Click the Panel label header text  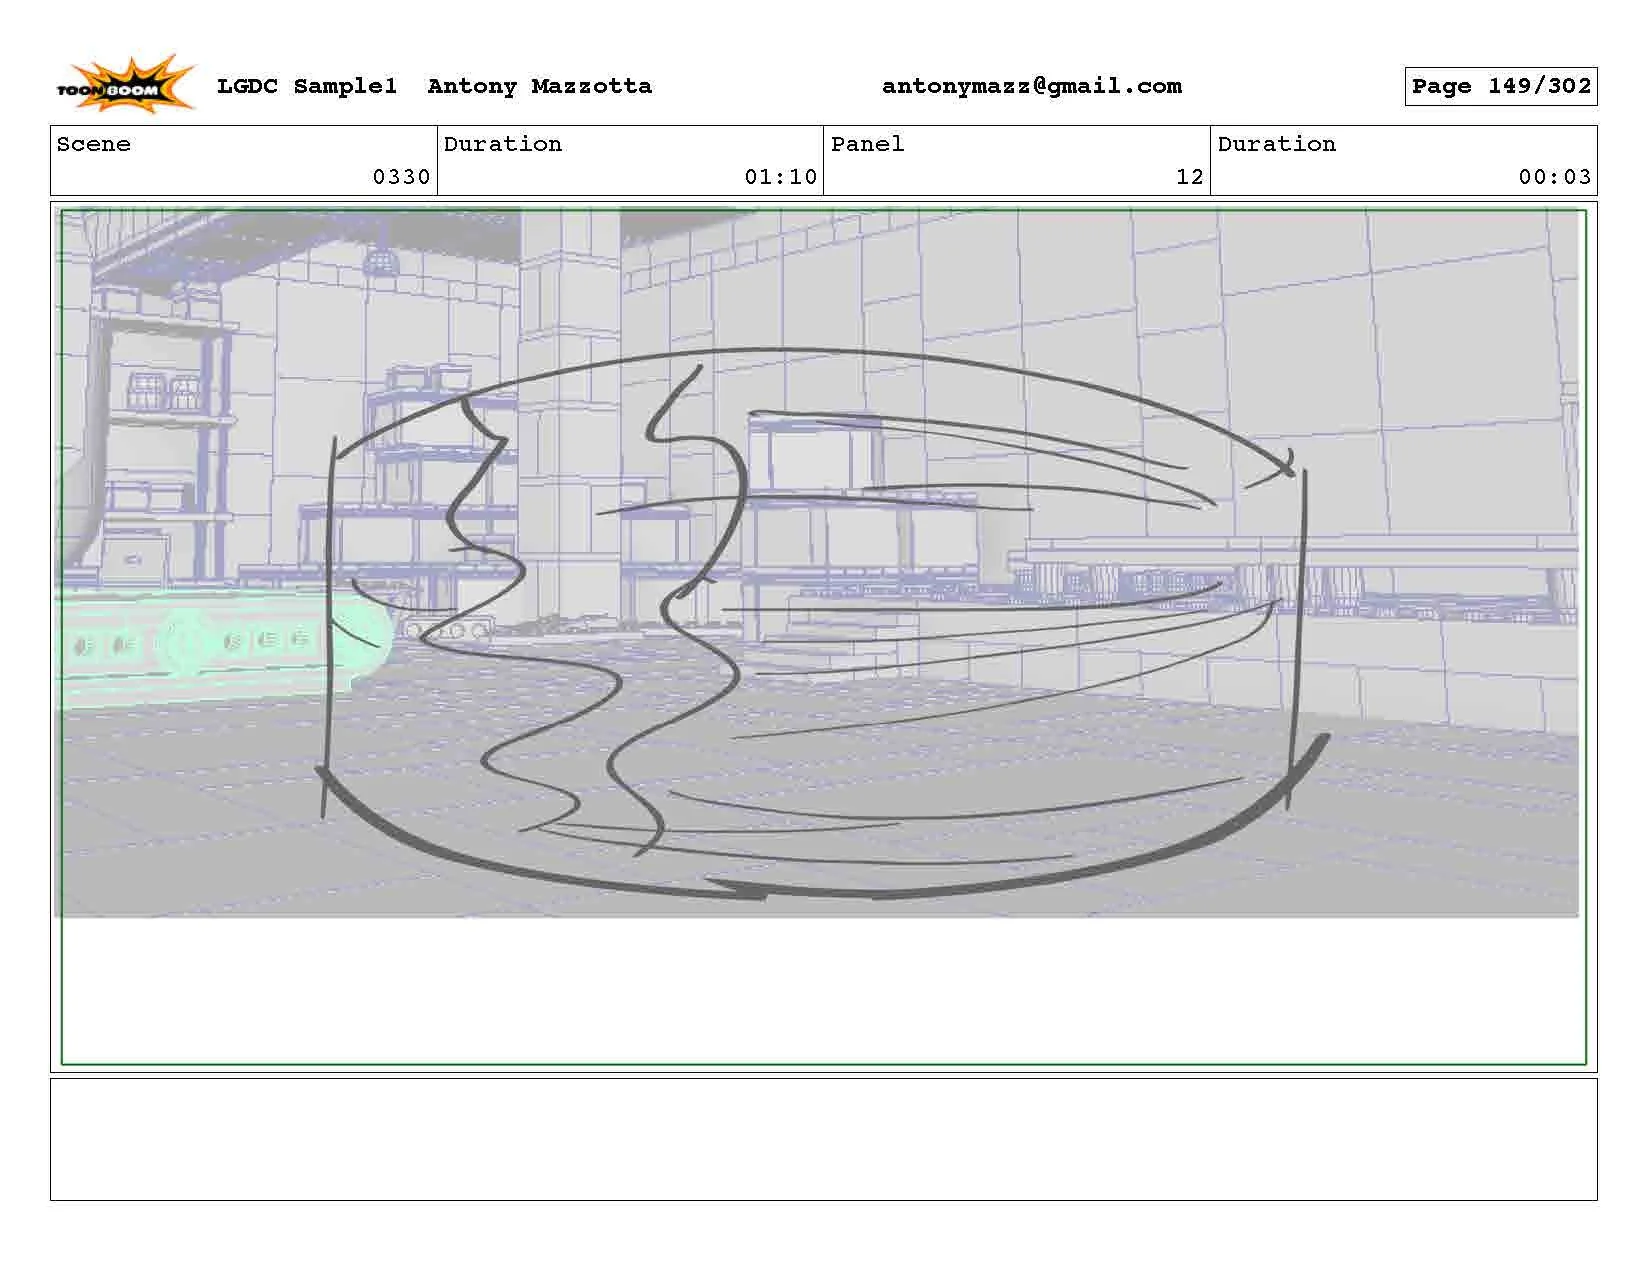click(867, 144)
